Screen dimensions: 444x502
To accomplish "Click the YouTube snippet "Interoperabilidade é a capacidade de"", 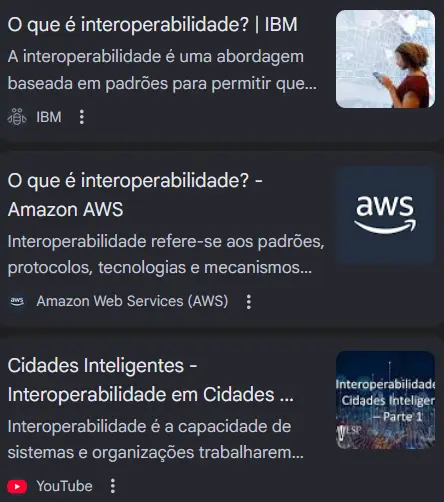I will pyautogui.click(x=156, y=439).
